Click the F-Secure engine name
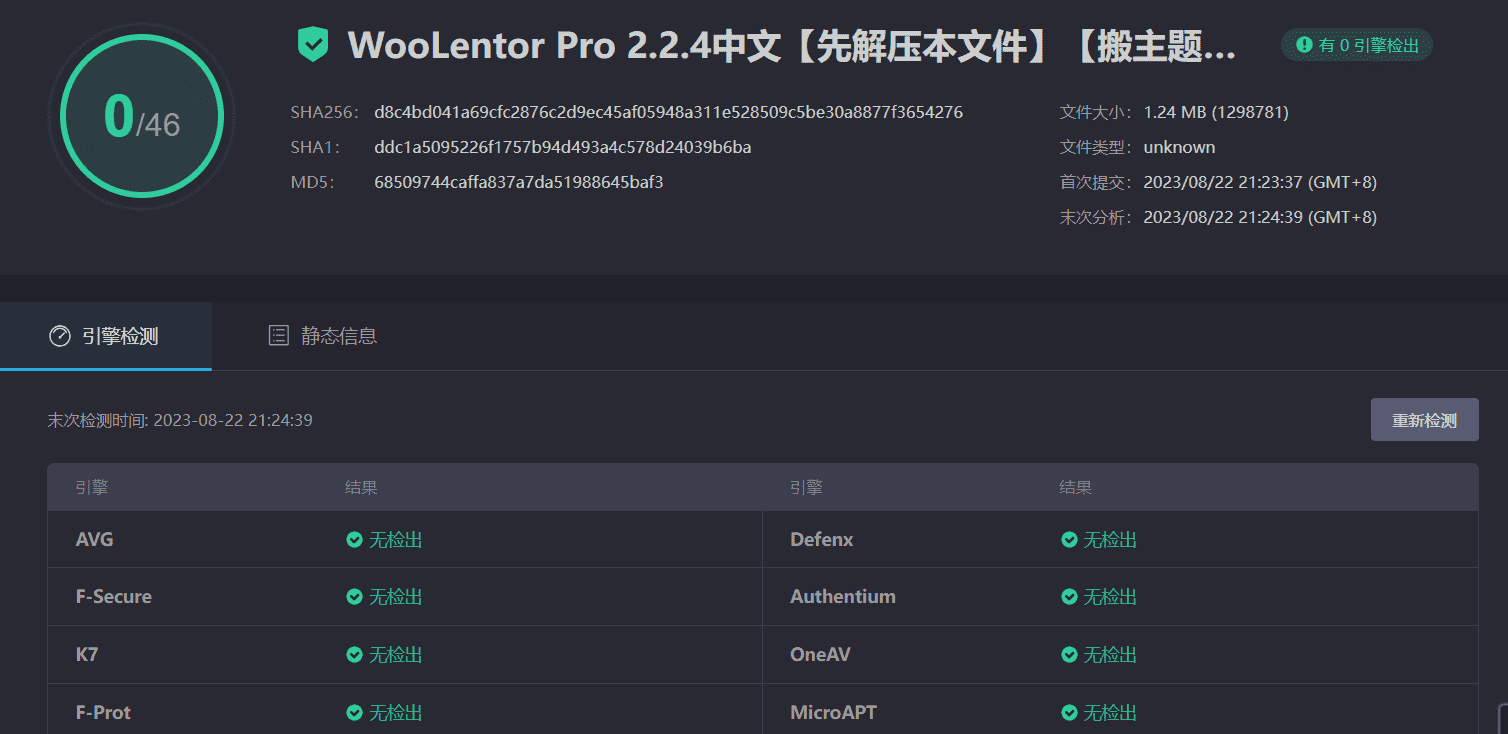 point(114,597)
